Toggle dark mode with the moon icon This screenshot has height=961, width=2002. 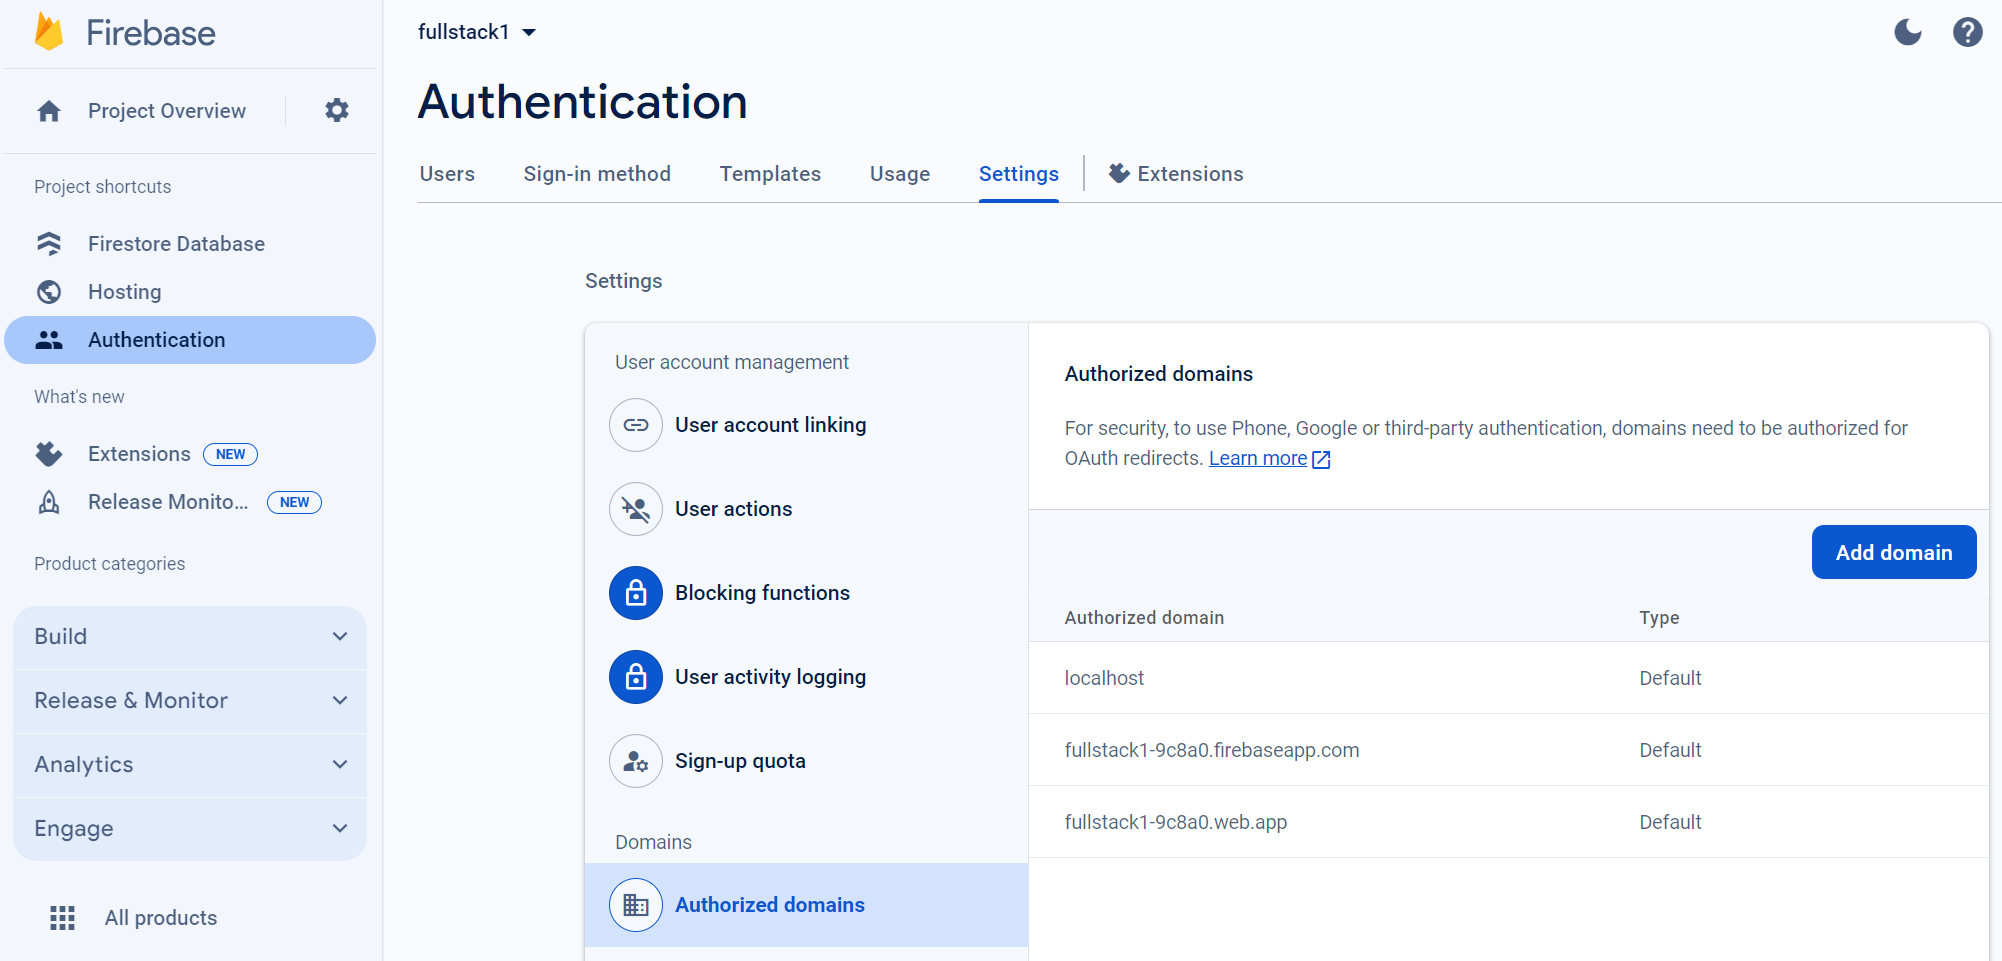(x=1907, y=31)
